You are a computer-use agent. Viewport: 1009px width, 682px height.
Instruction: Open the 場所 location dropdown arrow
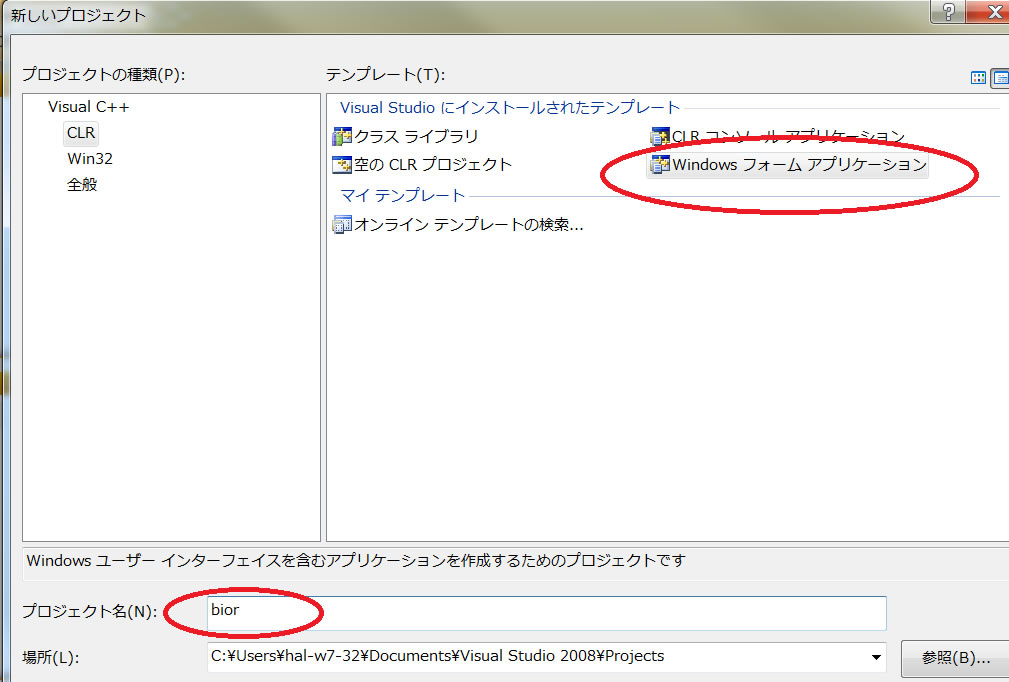[876, 657]
